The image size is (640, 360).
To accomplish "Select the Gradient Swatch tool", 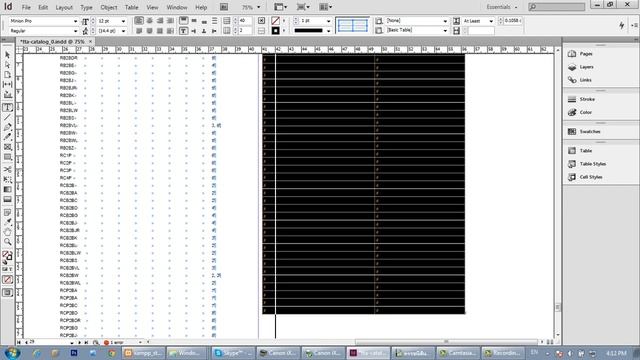I will [7, 189].
